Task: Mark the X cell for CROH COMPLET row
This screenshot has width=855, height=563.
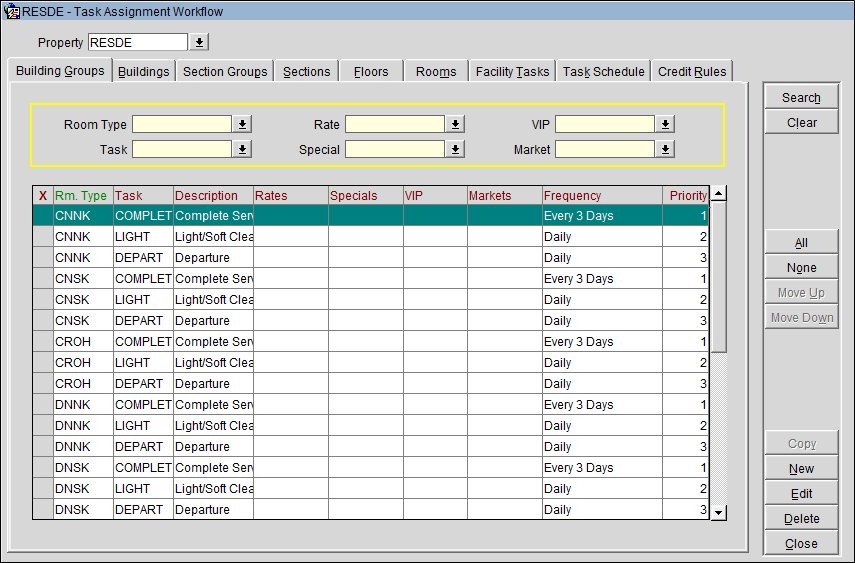Action: 43,342
